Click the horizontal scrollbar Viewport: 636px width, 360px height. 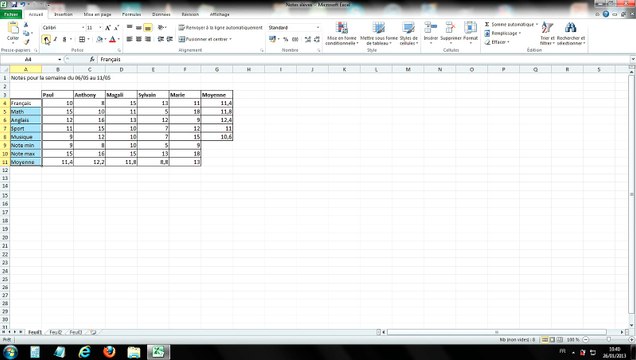(496, 332)
